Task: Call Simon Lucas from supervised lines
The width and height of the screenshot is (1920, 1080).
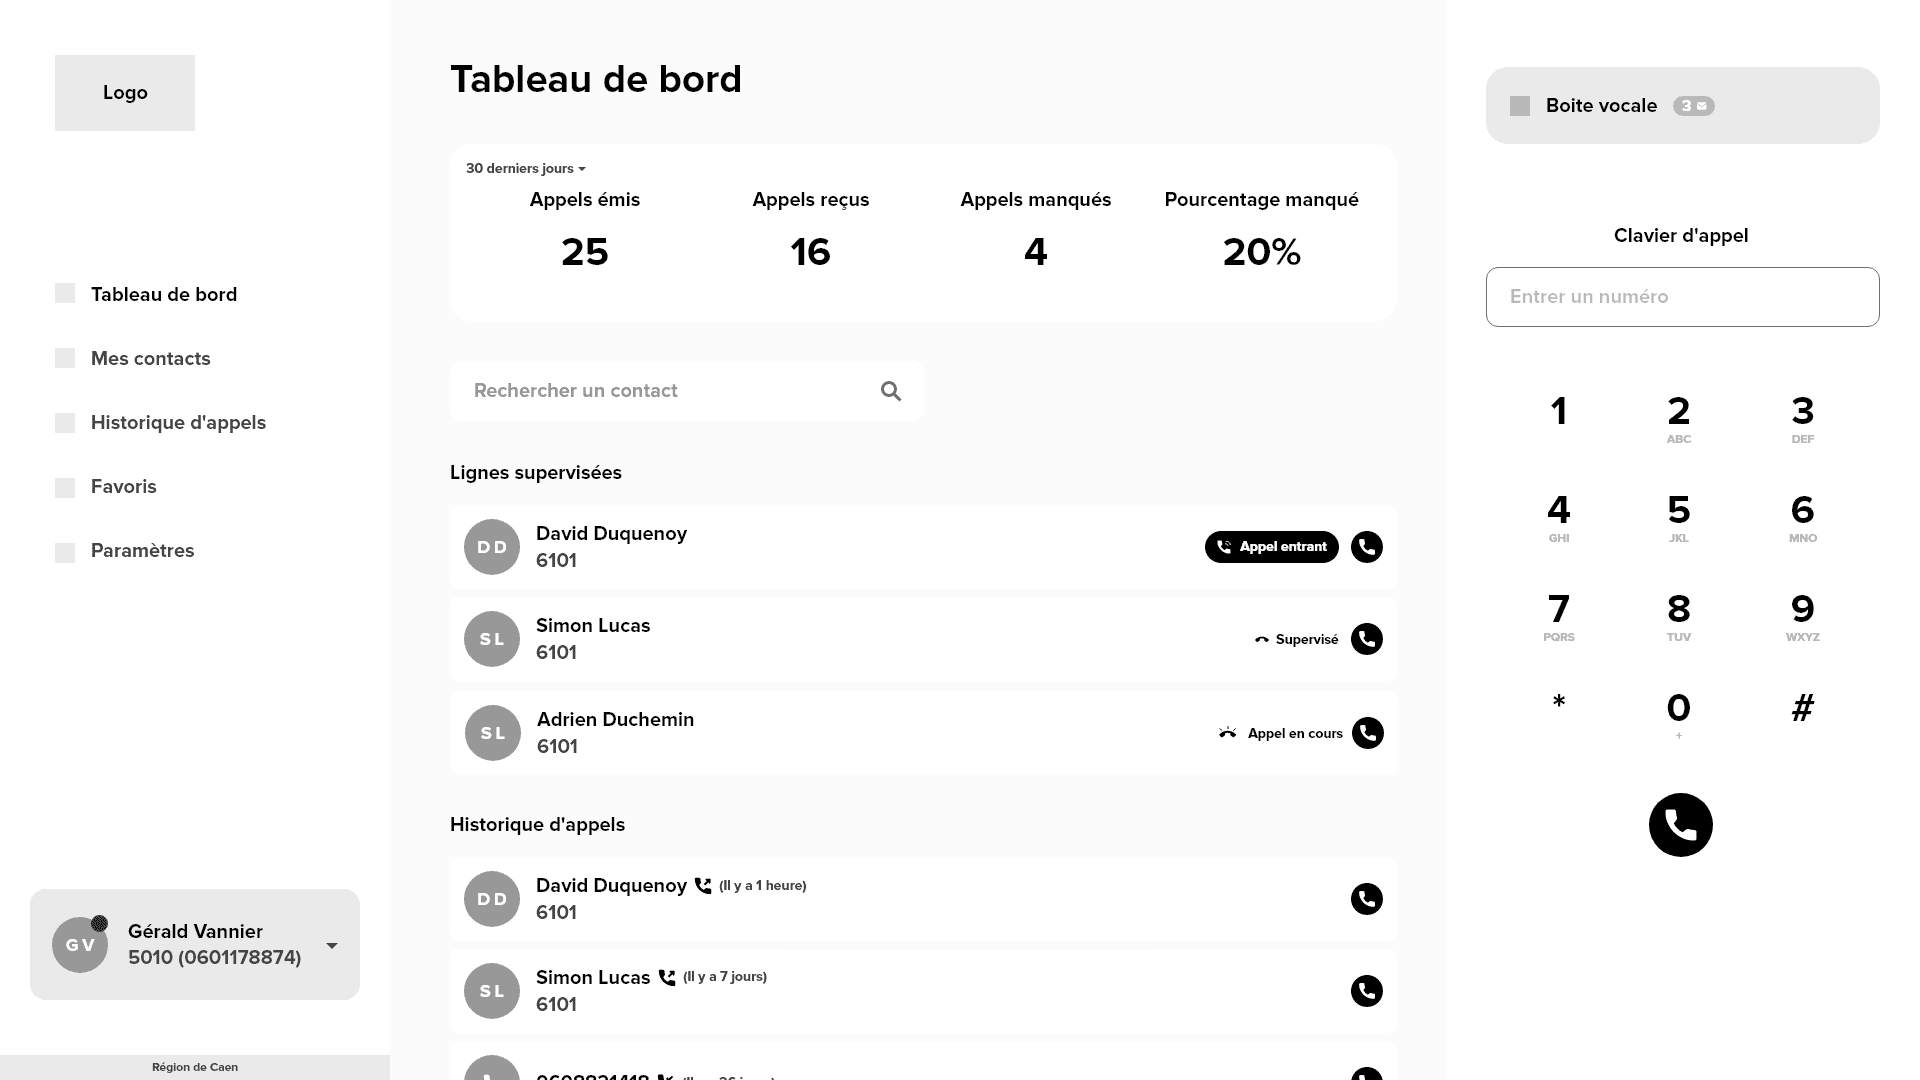Action: tap(1366, 639)
